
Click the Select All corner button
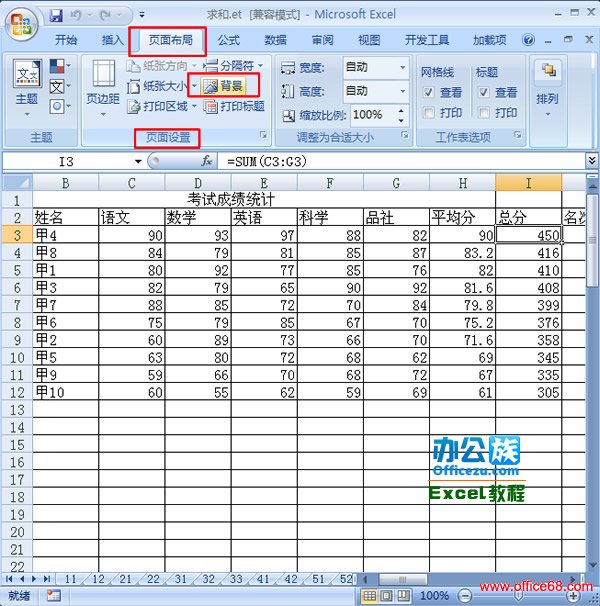[x=17, y=183]
